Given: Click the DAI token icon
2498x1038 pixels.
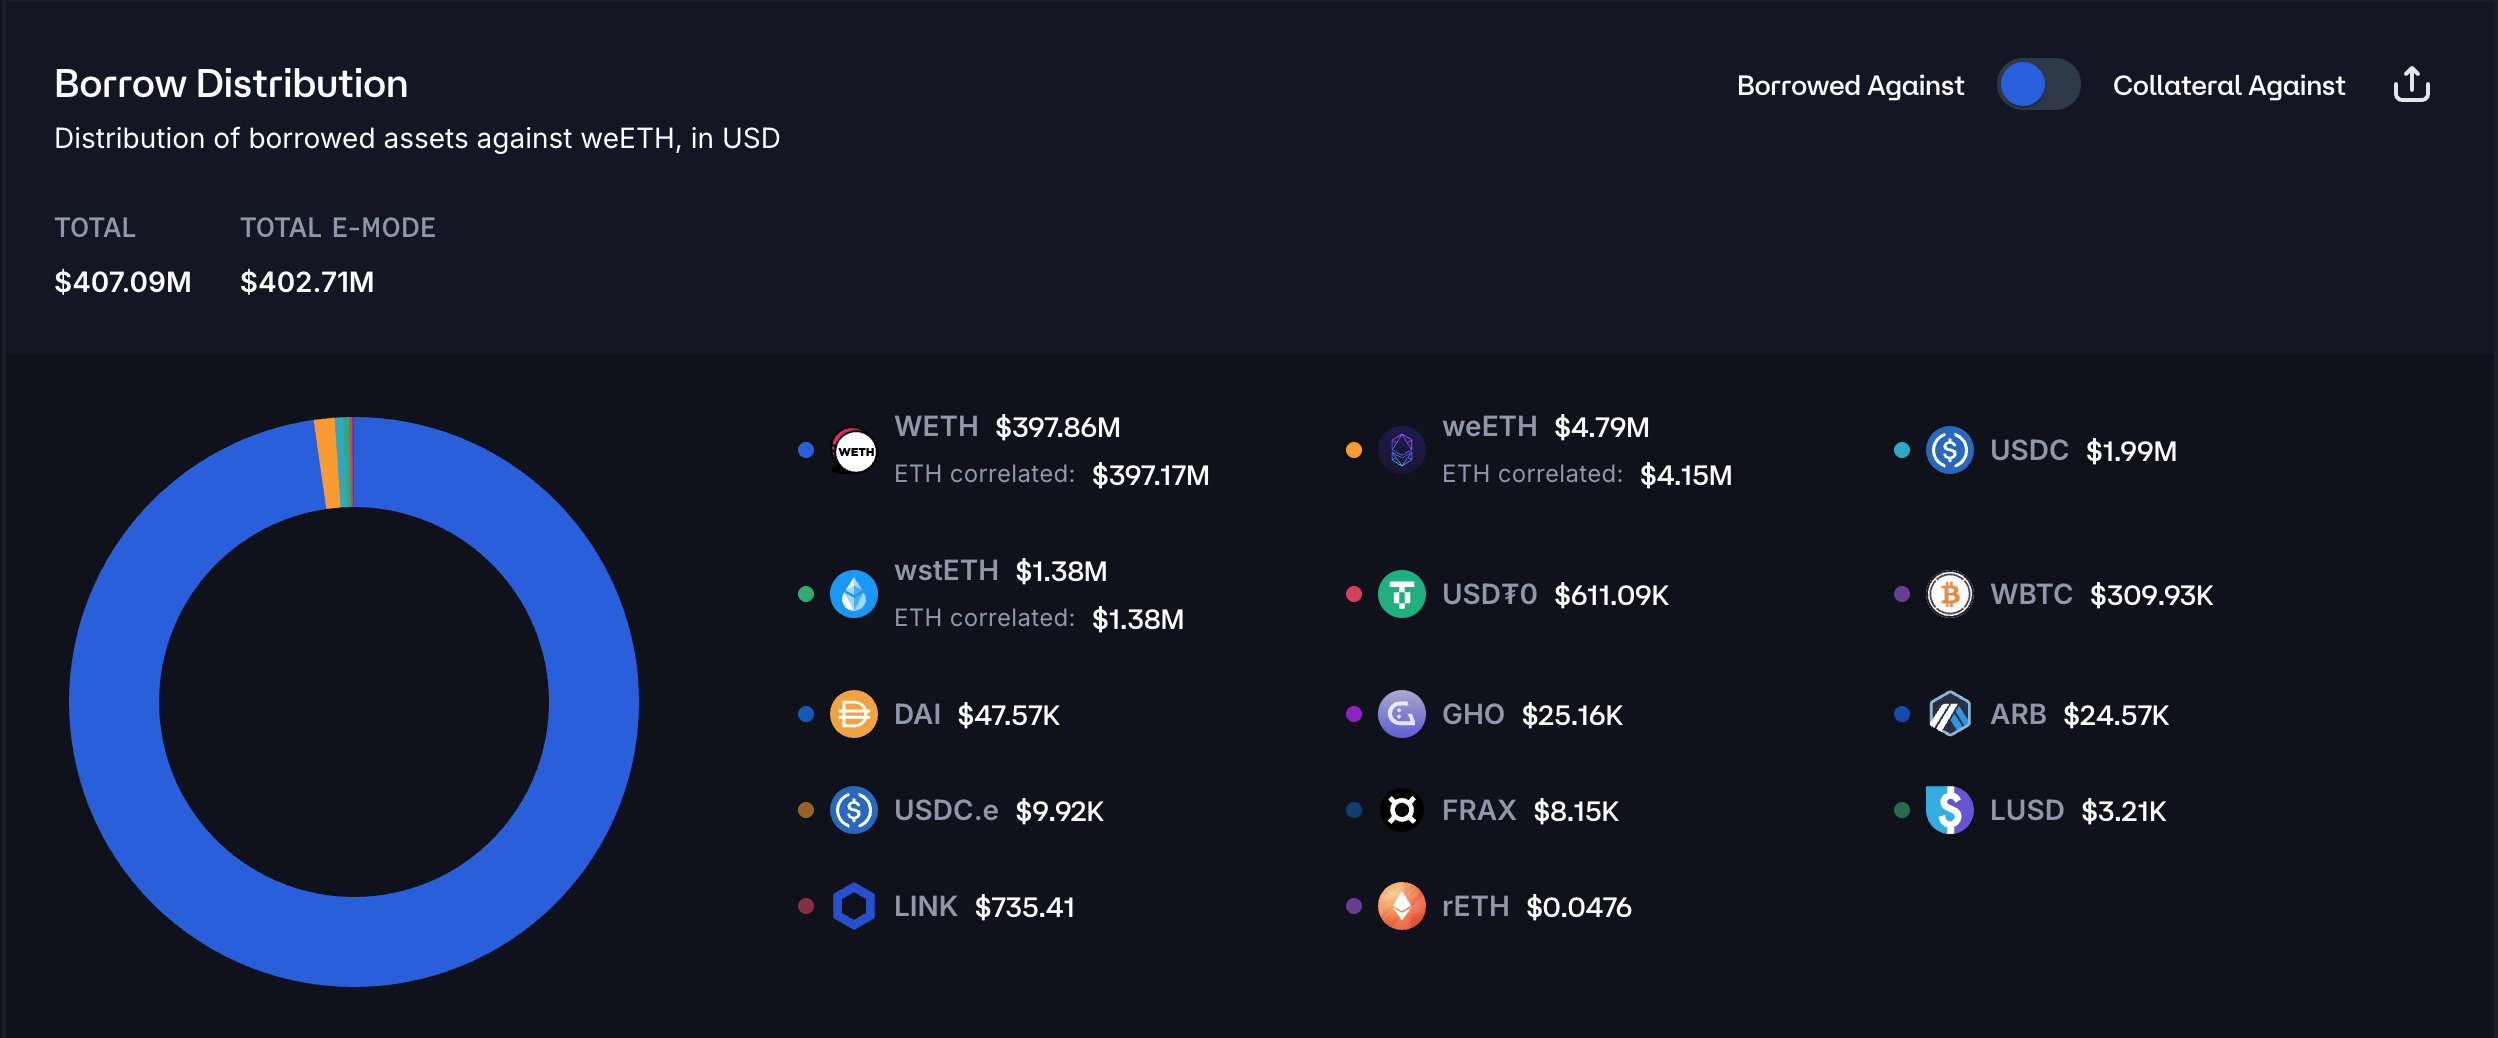Looking at the screenshot, I should pos(854,715).
